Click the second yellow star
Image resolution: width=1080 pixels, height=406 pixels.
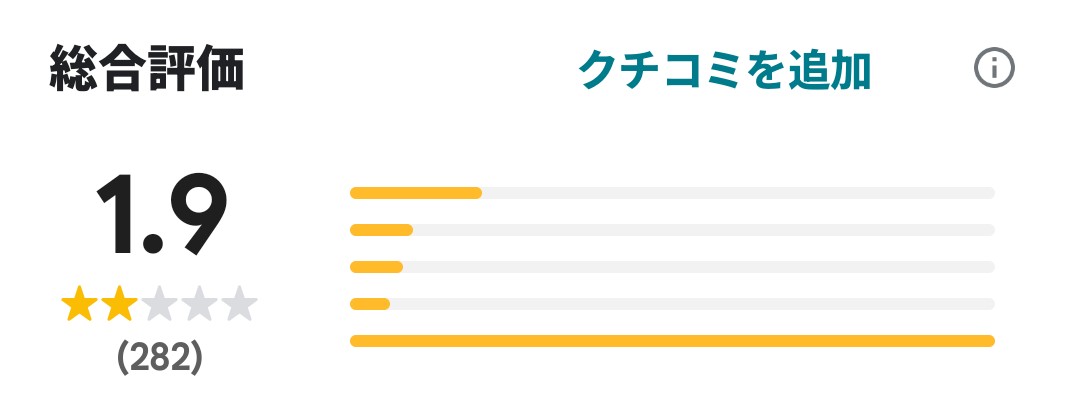(119, 304)
